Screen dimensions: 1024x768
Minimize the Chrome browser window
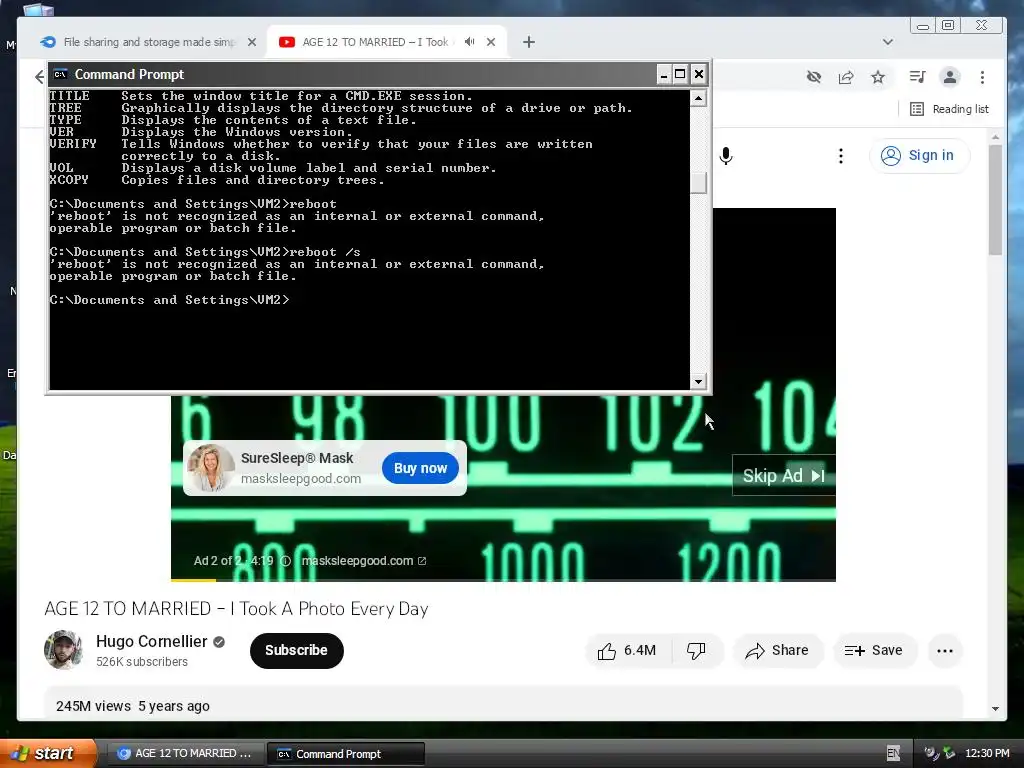(923, 25)
